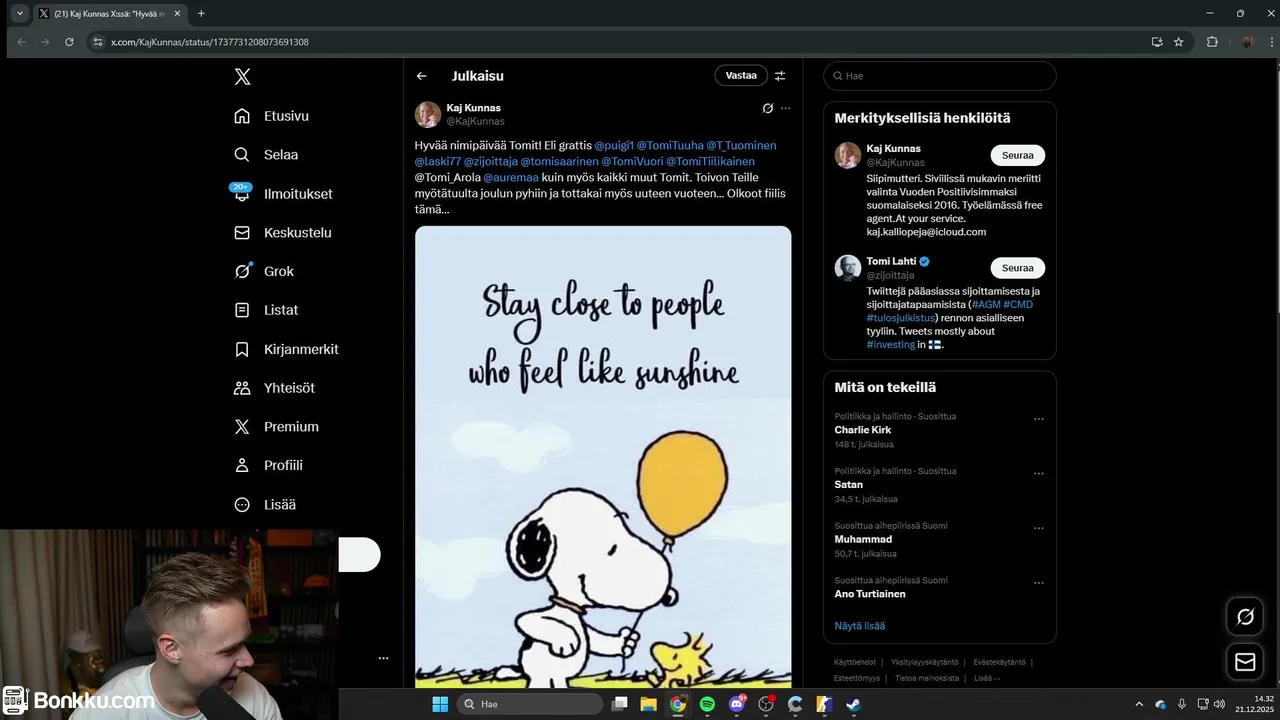The height and width of the screenshot is (720, 1280).
Task: Open the @TomiVuori mention
Action: (632, 162)
